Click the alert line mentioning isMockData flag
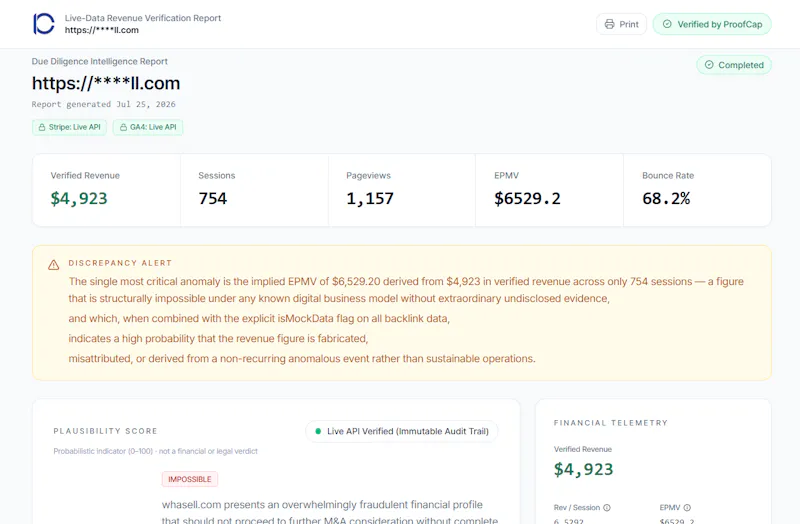 [x=259, y=318]
